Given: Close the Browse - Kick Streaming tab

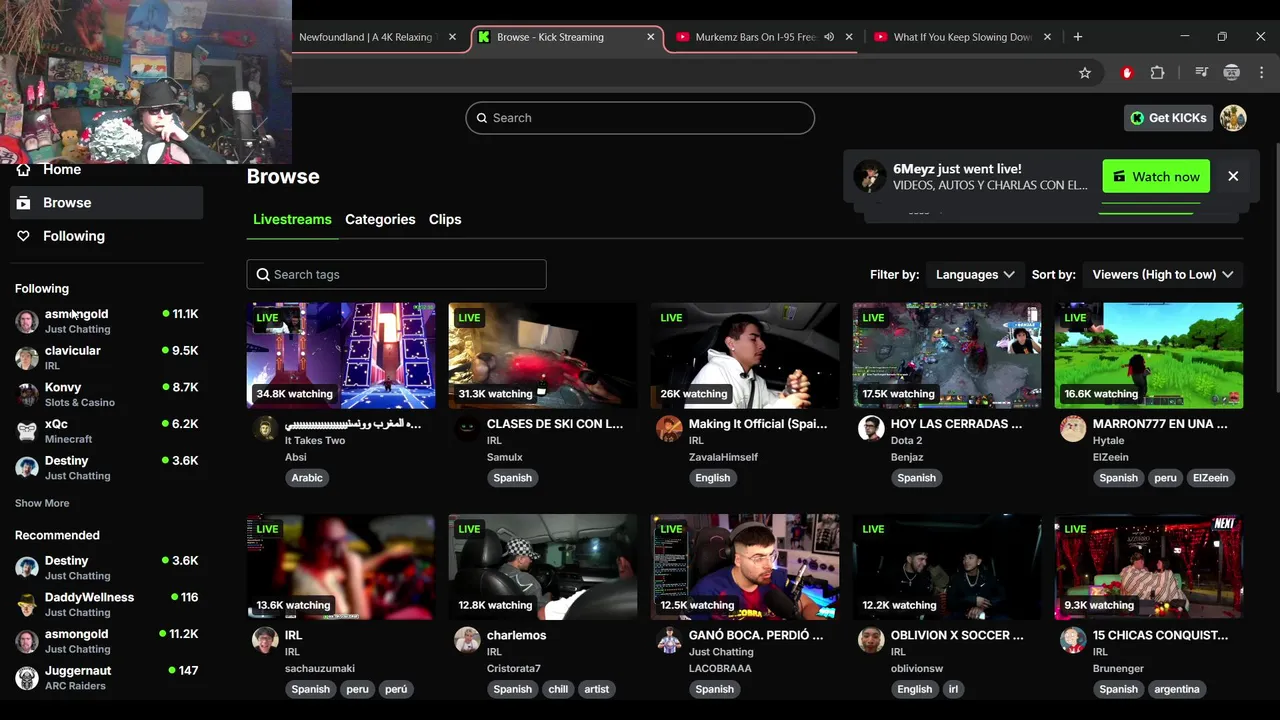Looking at the screenshot, I should point(651,37).
